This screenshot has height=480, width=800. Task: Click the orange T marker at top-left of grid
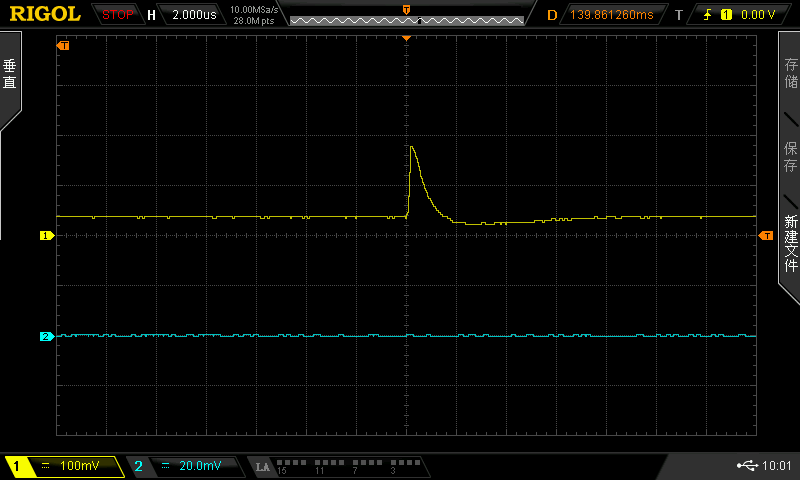(63, 46)
